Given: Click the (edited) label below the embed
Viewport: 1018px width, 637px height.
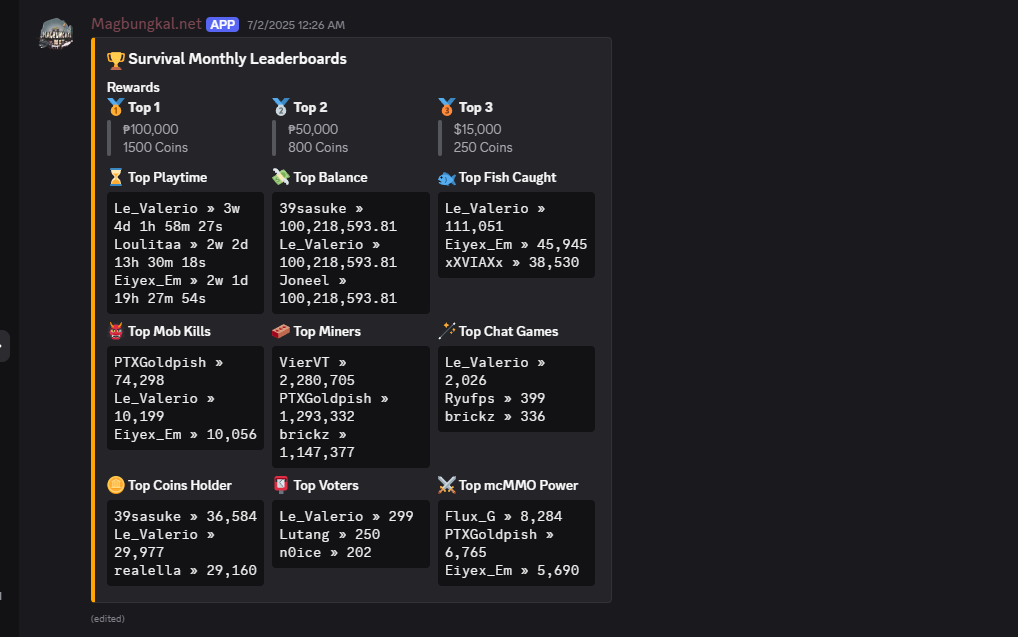Looking at the screenshot, I should coord(107,619).
